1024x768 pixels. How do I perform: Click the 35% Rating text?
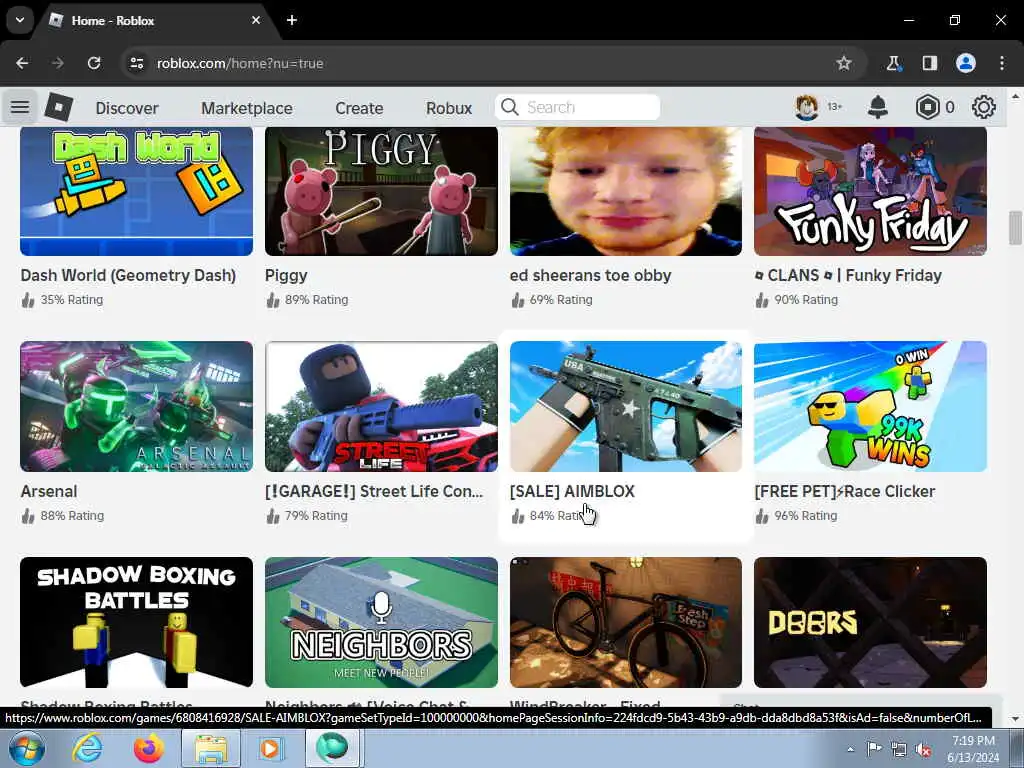72,300
